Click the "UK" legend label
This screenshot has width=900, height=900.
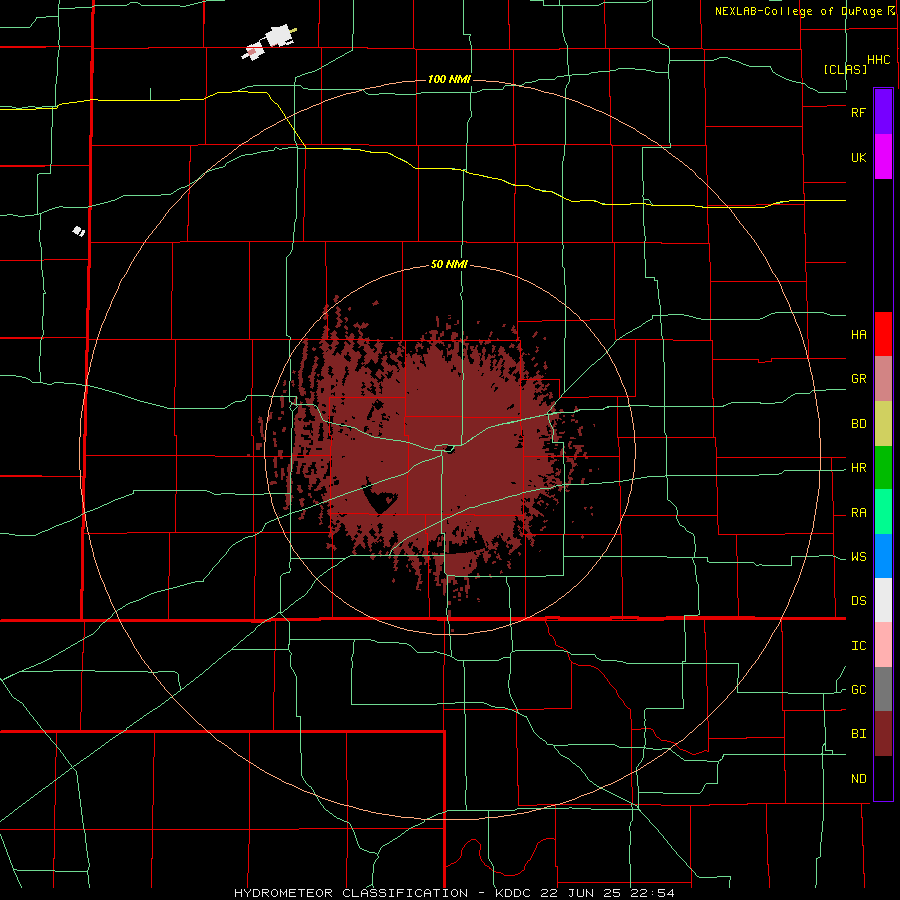[858, 157]
